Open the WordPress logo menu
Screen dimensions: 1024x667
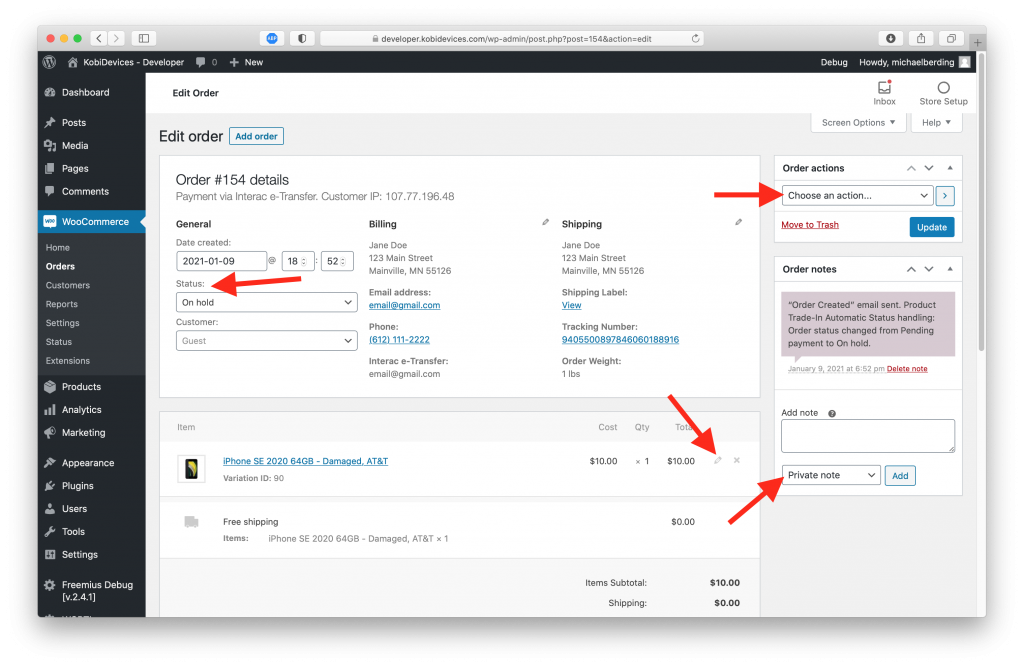tap(50, 62)
